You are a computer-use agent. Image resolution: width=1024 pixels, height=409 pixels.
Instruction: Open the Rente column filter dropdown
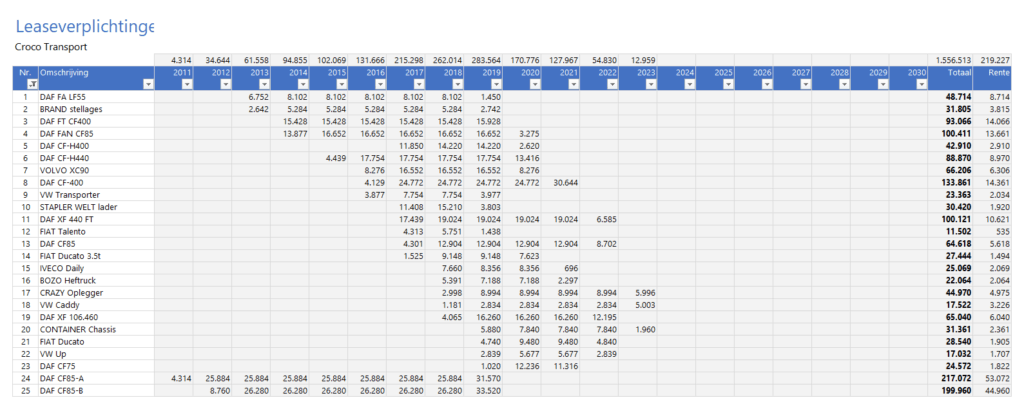tap(1013, 85)
